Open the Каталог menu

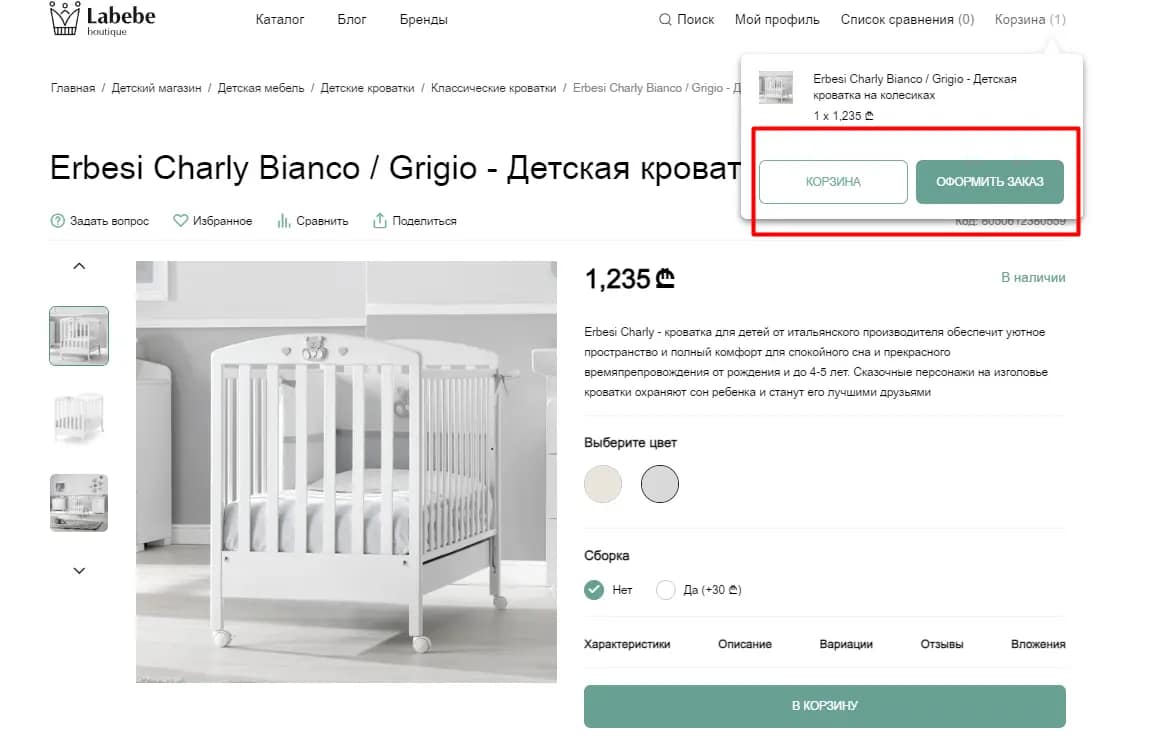tap(280, 20)
